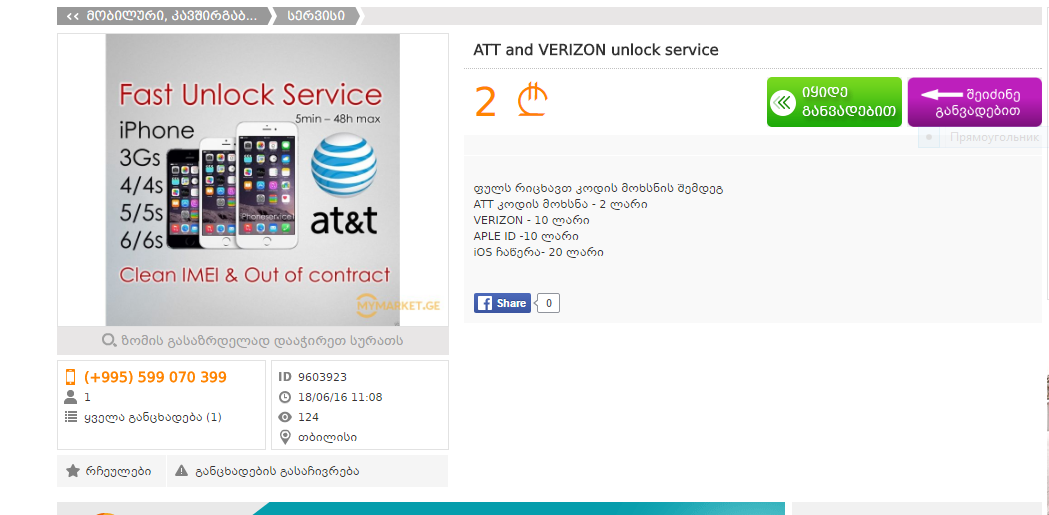Click the zoom hint bar under the picture
1049x515 pixels.
click(253, 340)
